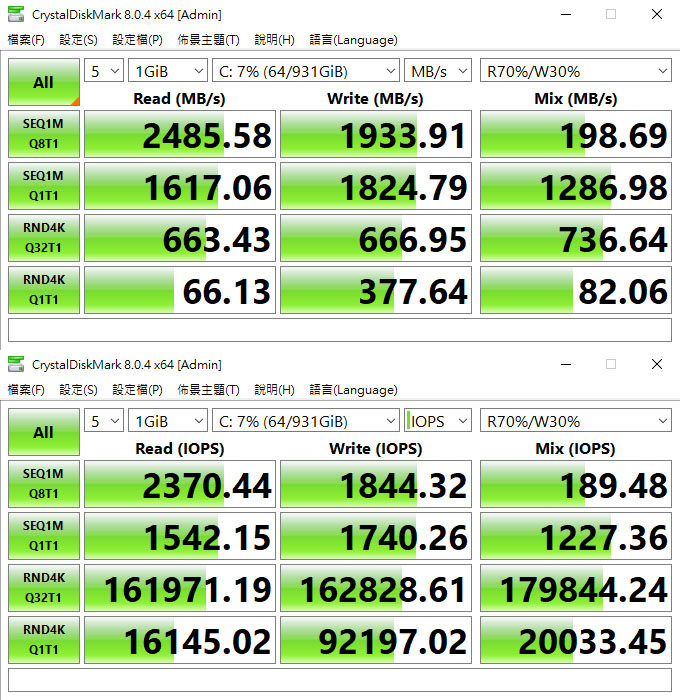Open 1GiB test size dropdown in bottom window
The image size is (680, 700).
point(168,421)
